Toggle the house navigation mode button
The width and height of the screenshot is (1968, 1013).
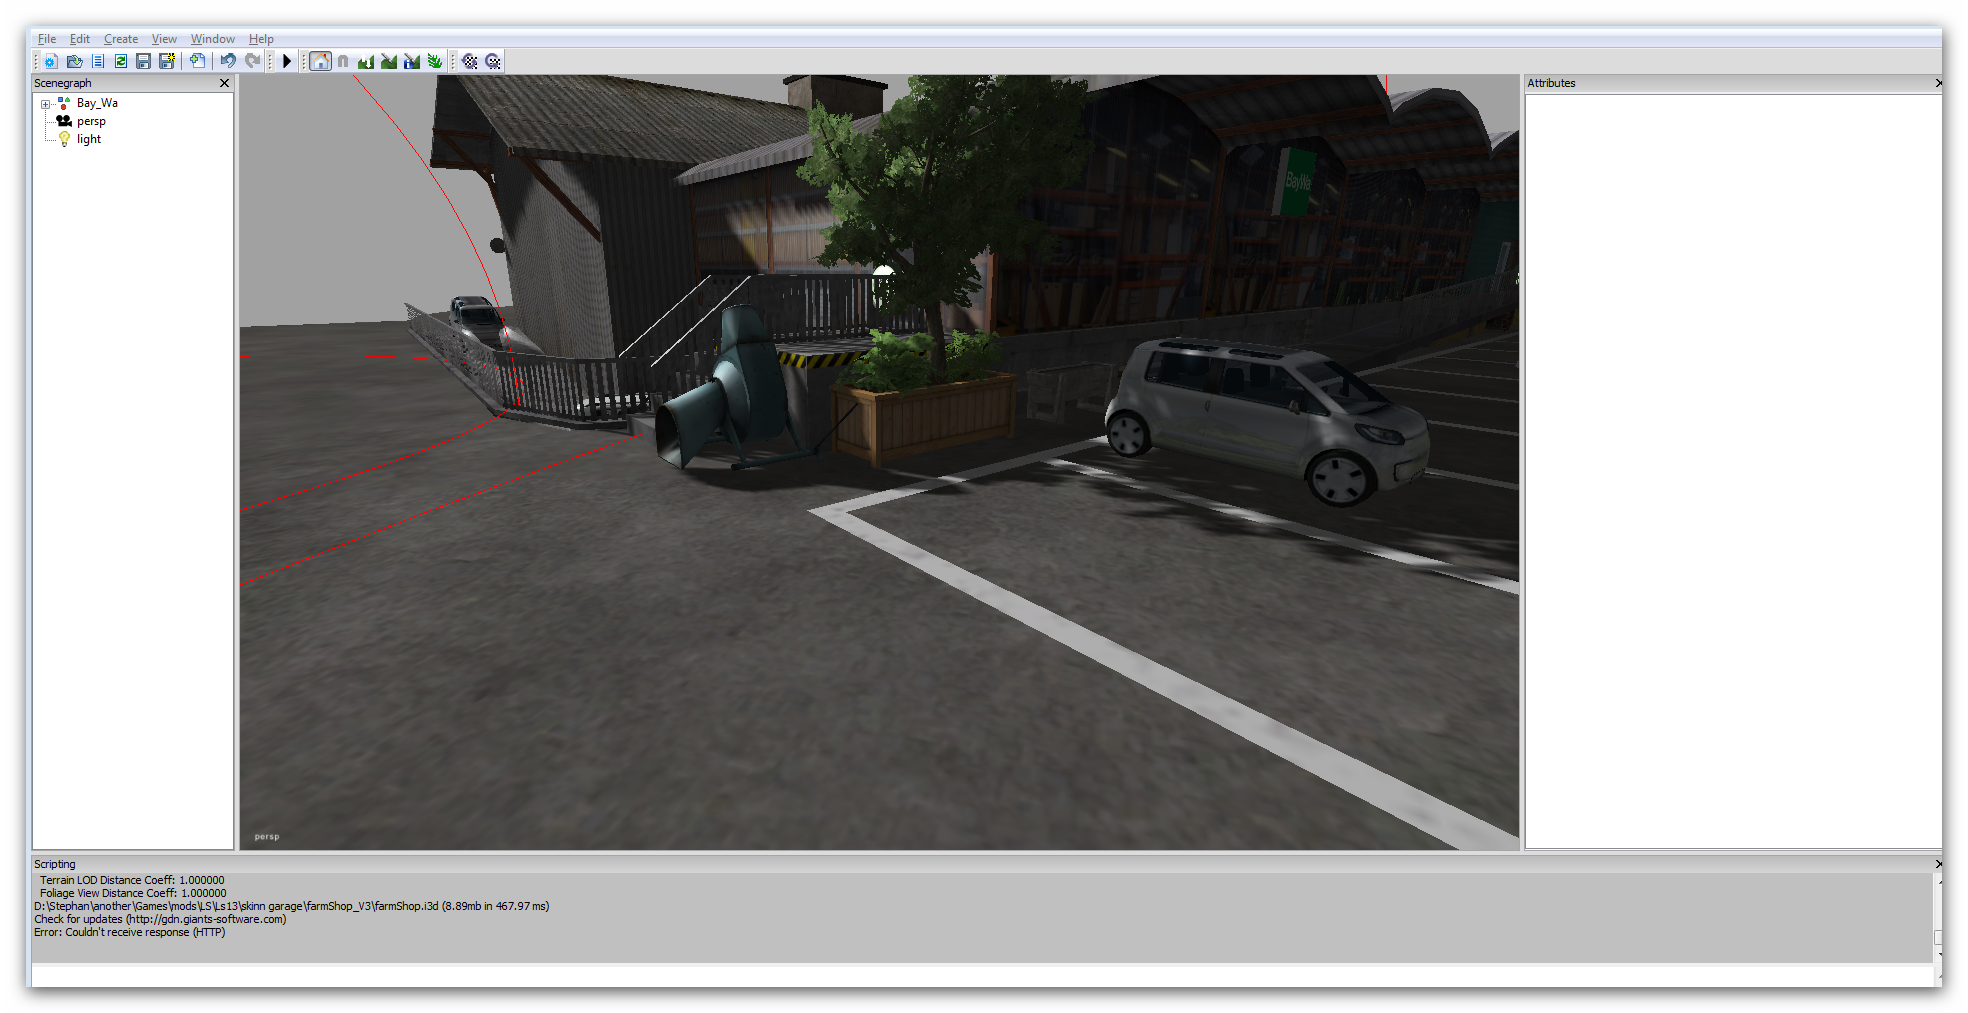320,61
